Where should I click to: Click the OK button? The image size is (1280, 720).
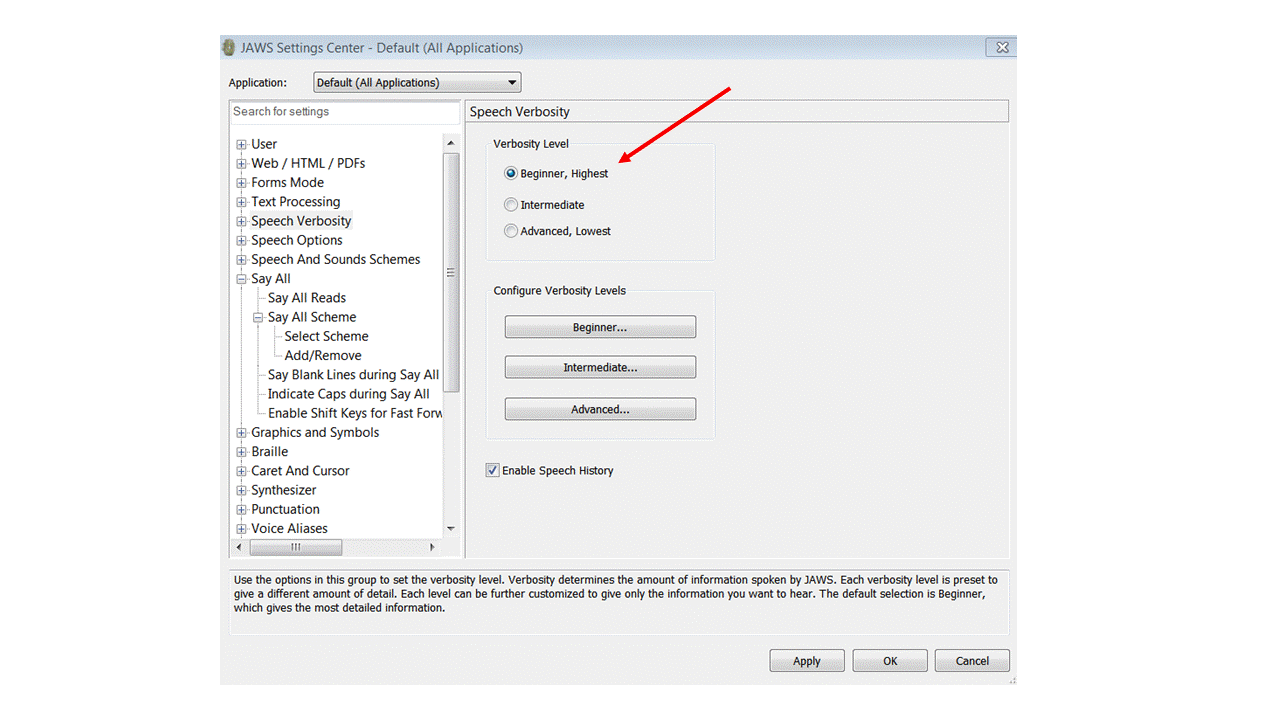coord(890,661)
